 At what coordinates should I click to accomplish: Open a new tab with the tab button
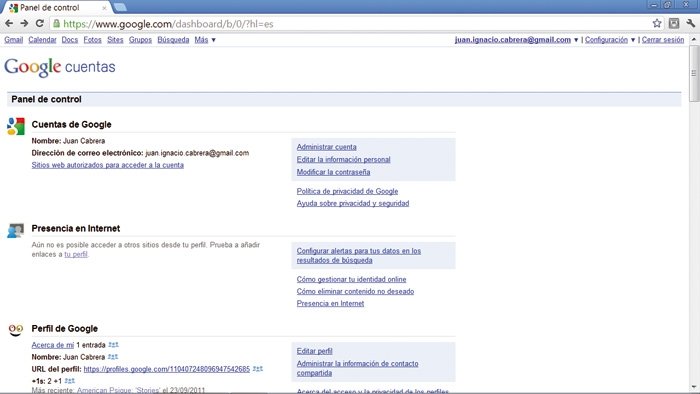[120, 7]
